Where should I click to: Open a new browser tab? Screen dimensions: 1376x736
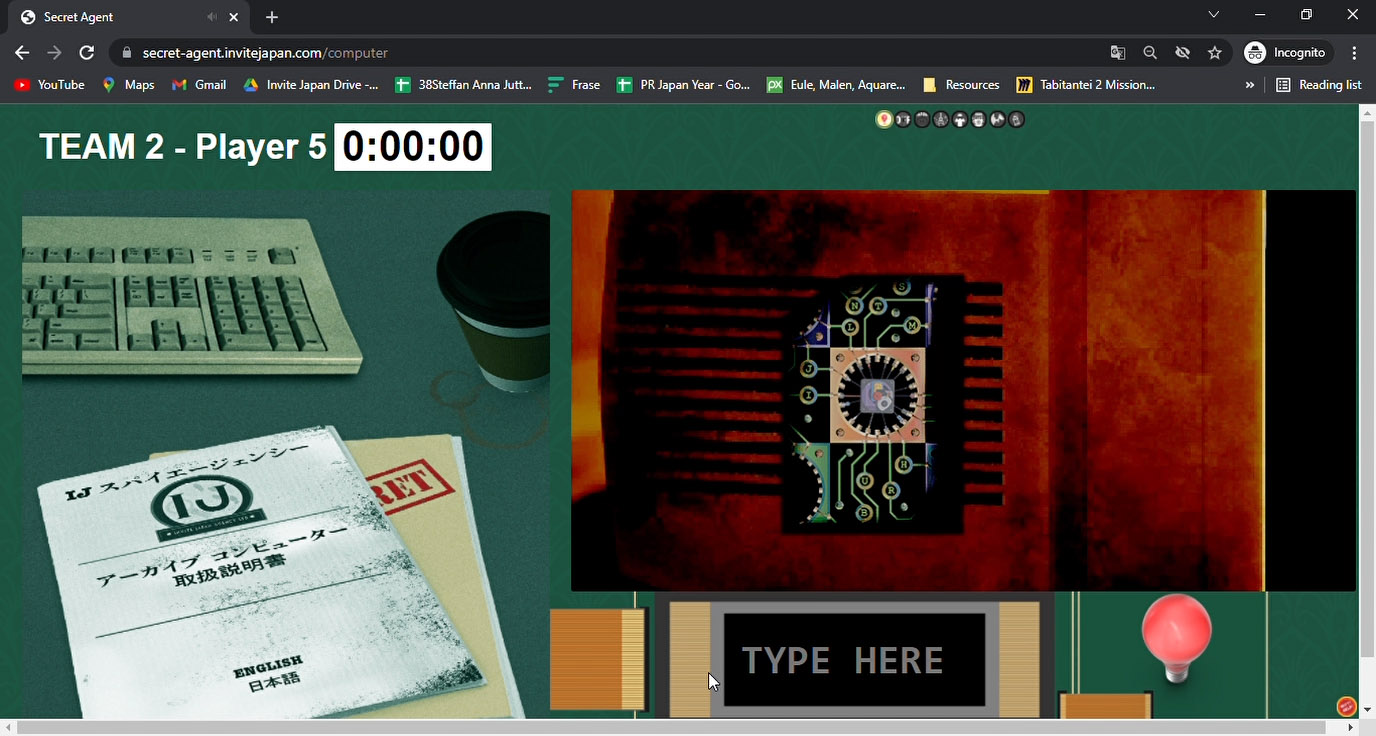coord(272,17)
